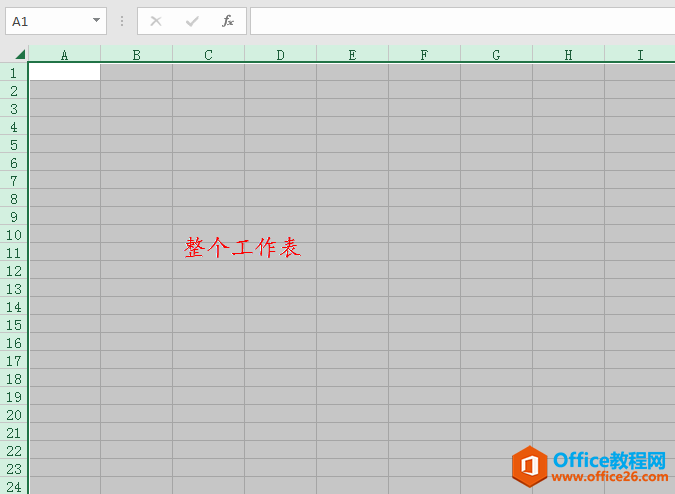Click the Select All corner triangle

point(20,54)
